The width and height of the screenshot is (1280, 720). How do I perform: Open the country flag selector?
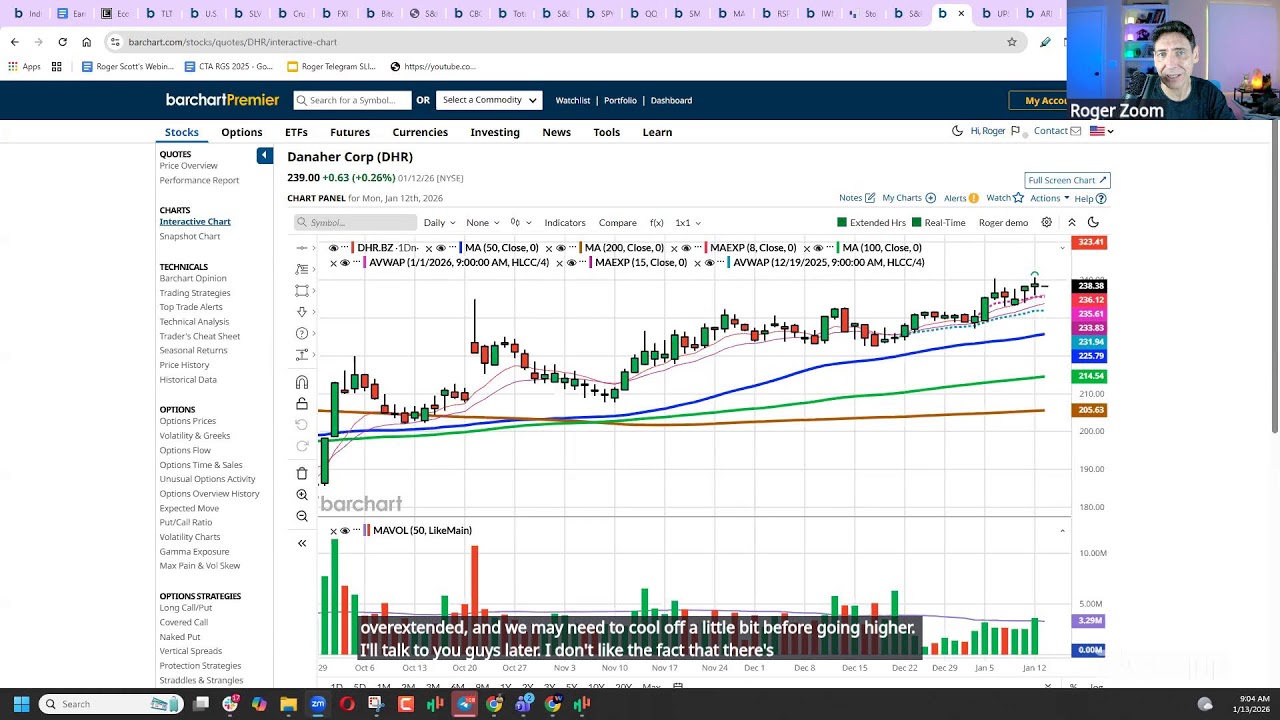1101,131
